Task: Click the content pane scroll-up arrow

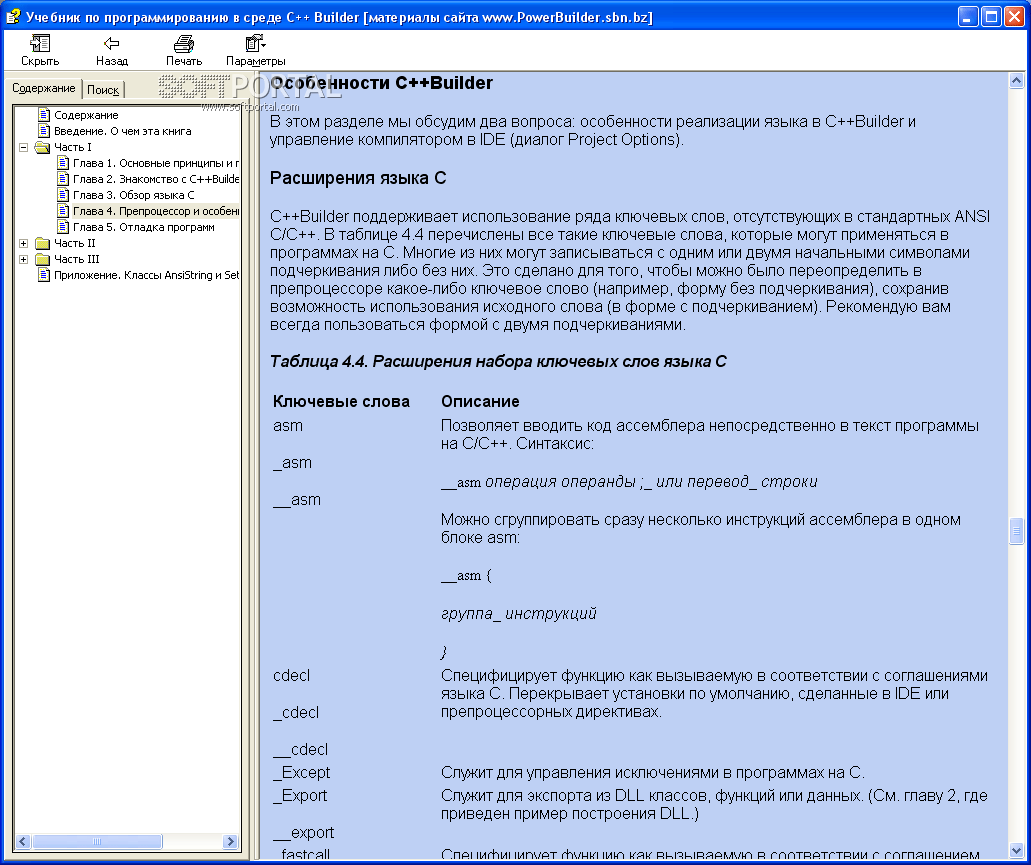Action: (1016, 81)
